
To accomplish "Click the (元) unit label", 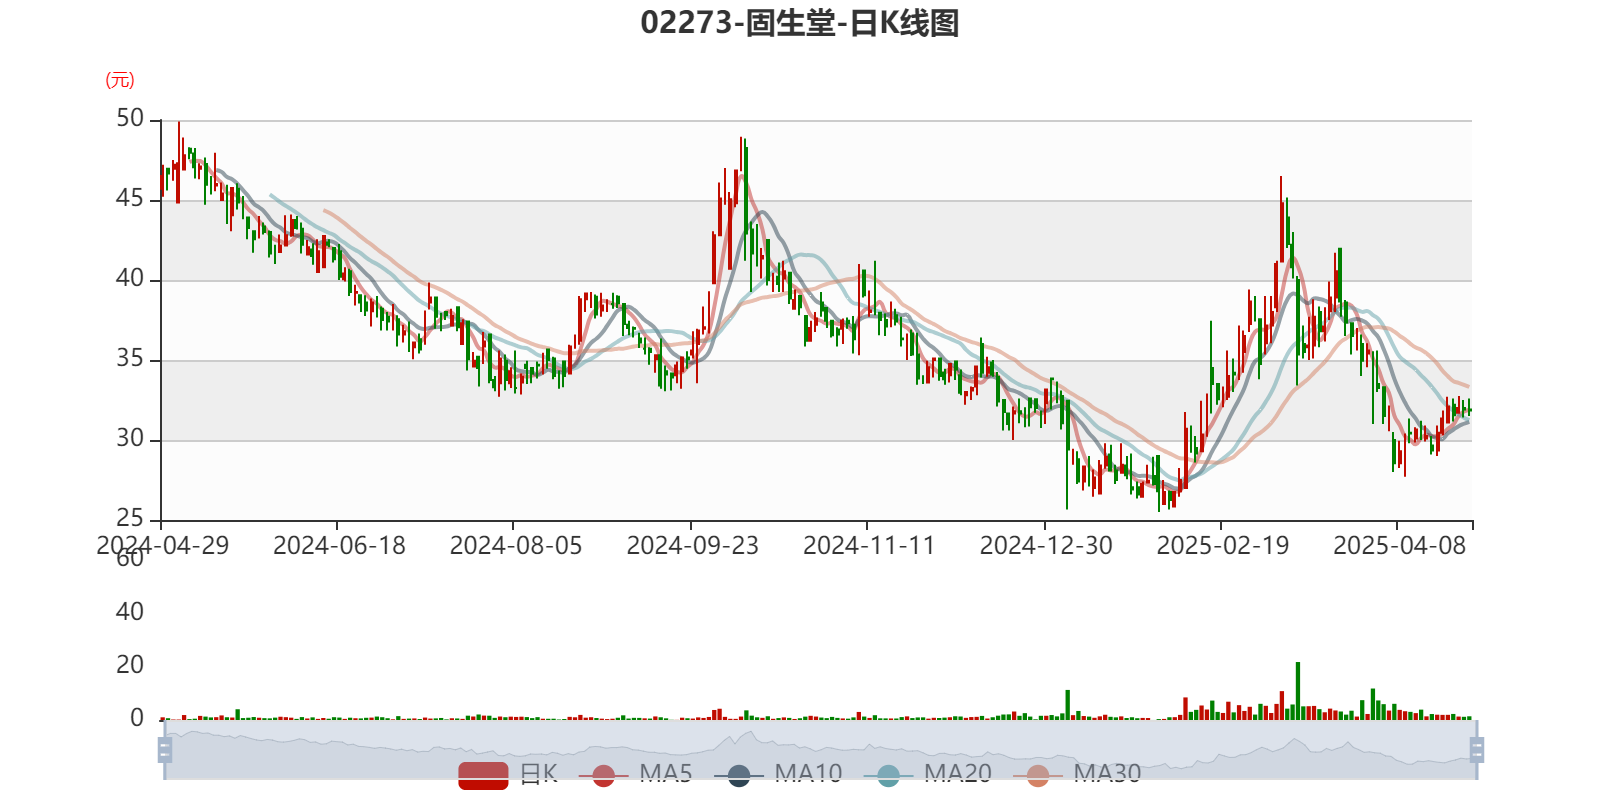I will tap(120, 80).
